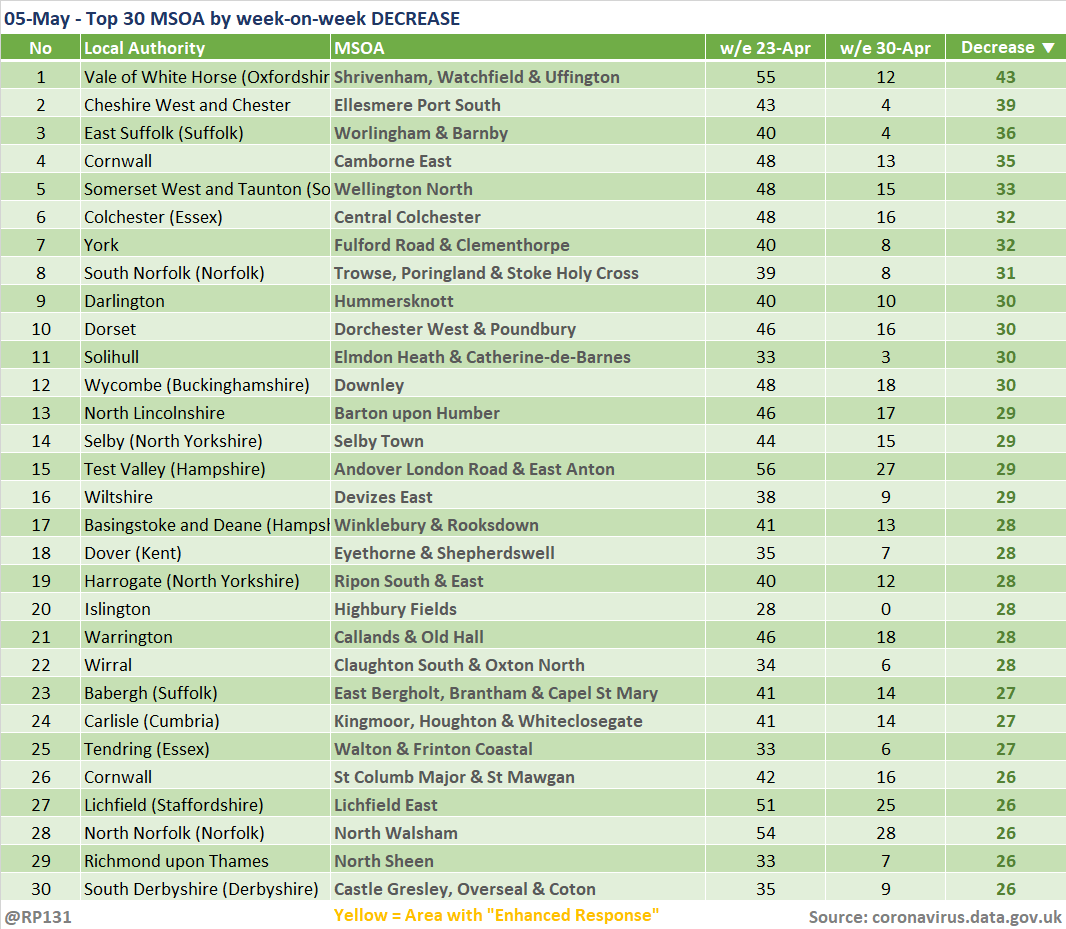
Task: Select cell 'Andover London Road & East Anton'
Action: [517, 469]
